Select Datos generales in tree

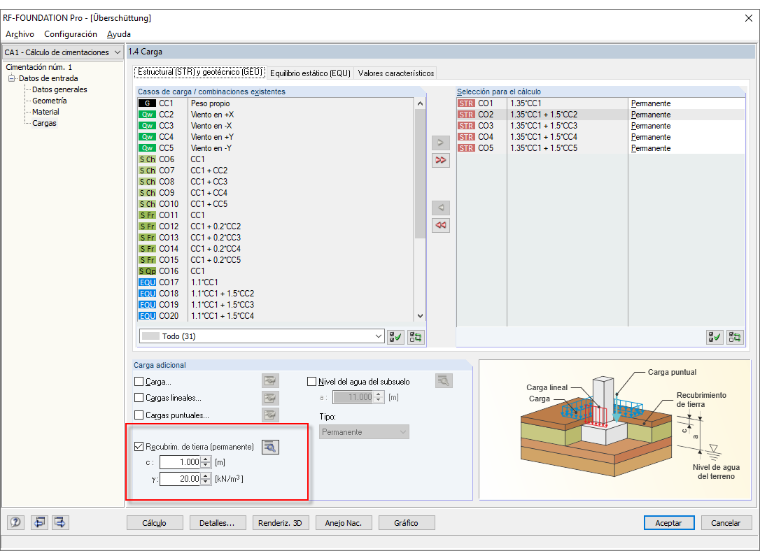pyautogui.click(x=60, y=89)
